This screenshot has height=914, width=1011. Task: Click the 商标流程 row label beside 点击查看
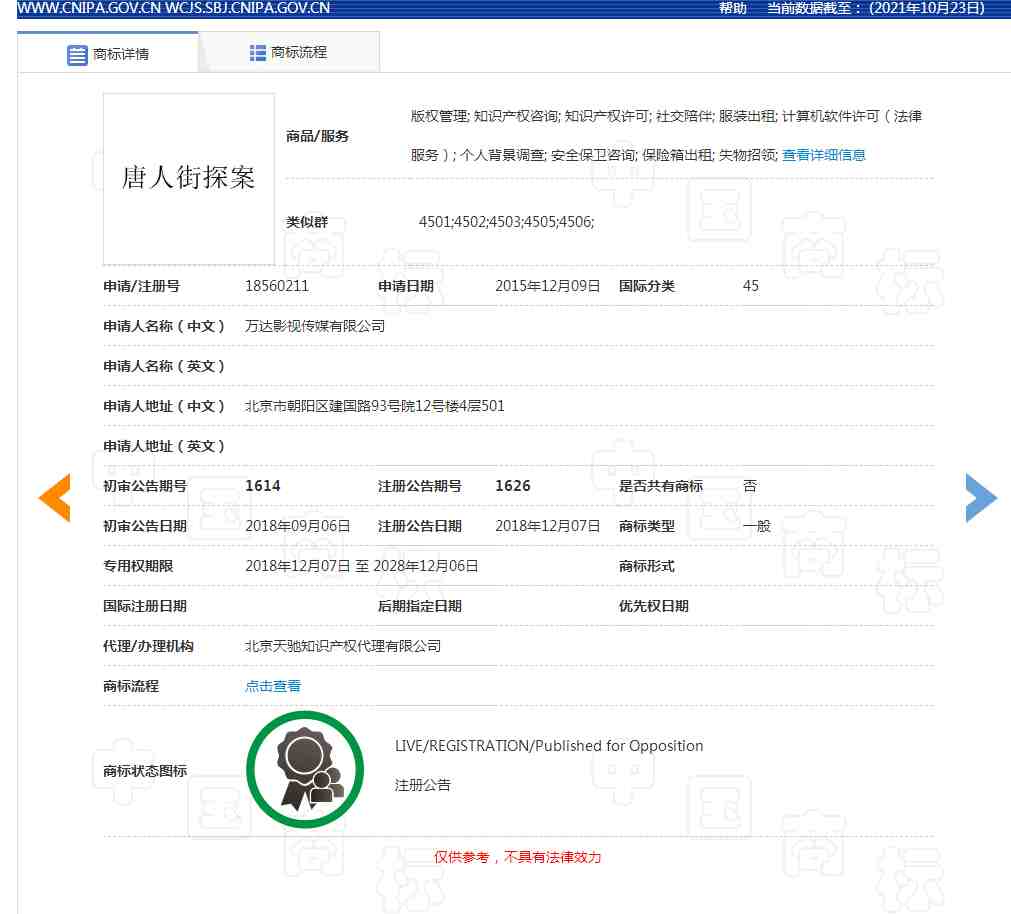pos(131,686)
